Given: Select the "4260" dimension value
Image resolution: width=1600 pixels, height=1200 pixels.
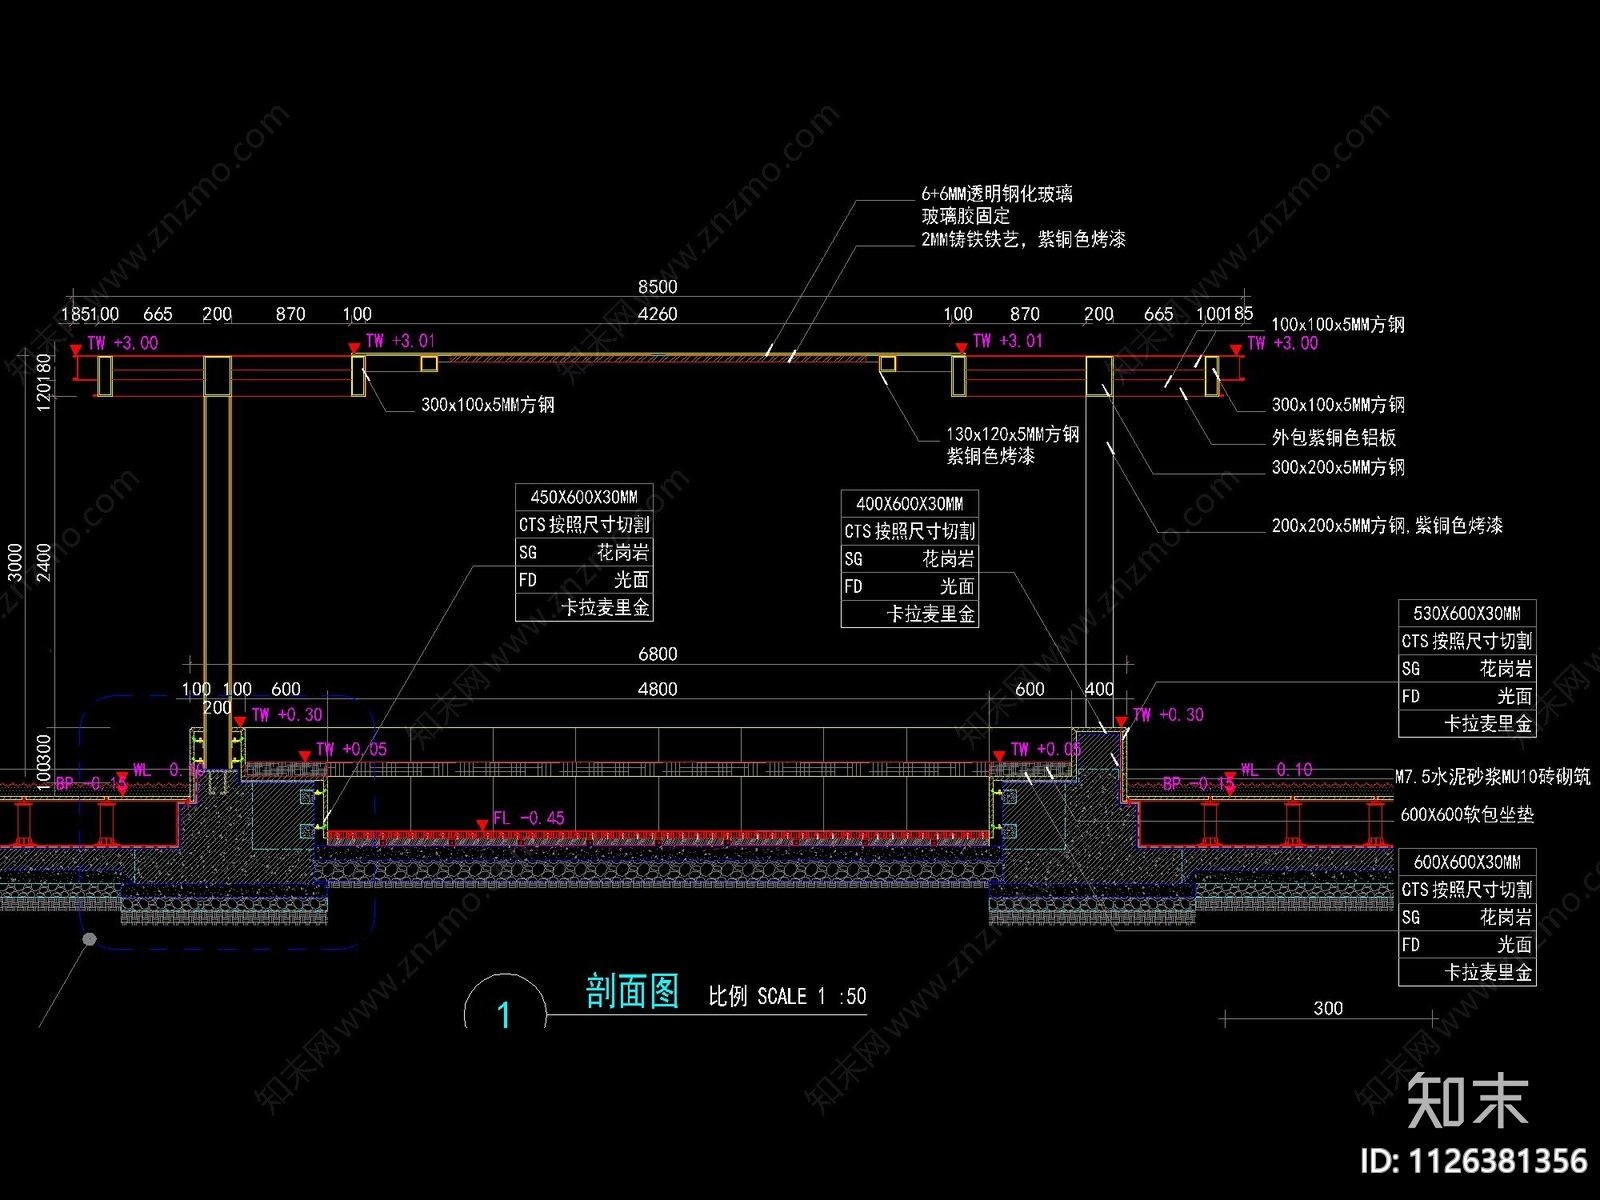Looking at the screenshot, I should (658, 314).
